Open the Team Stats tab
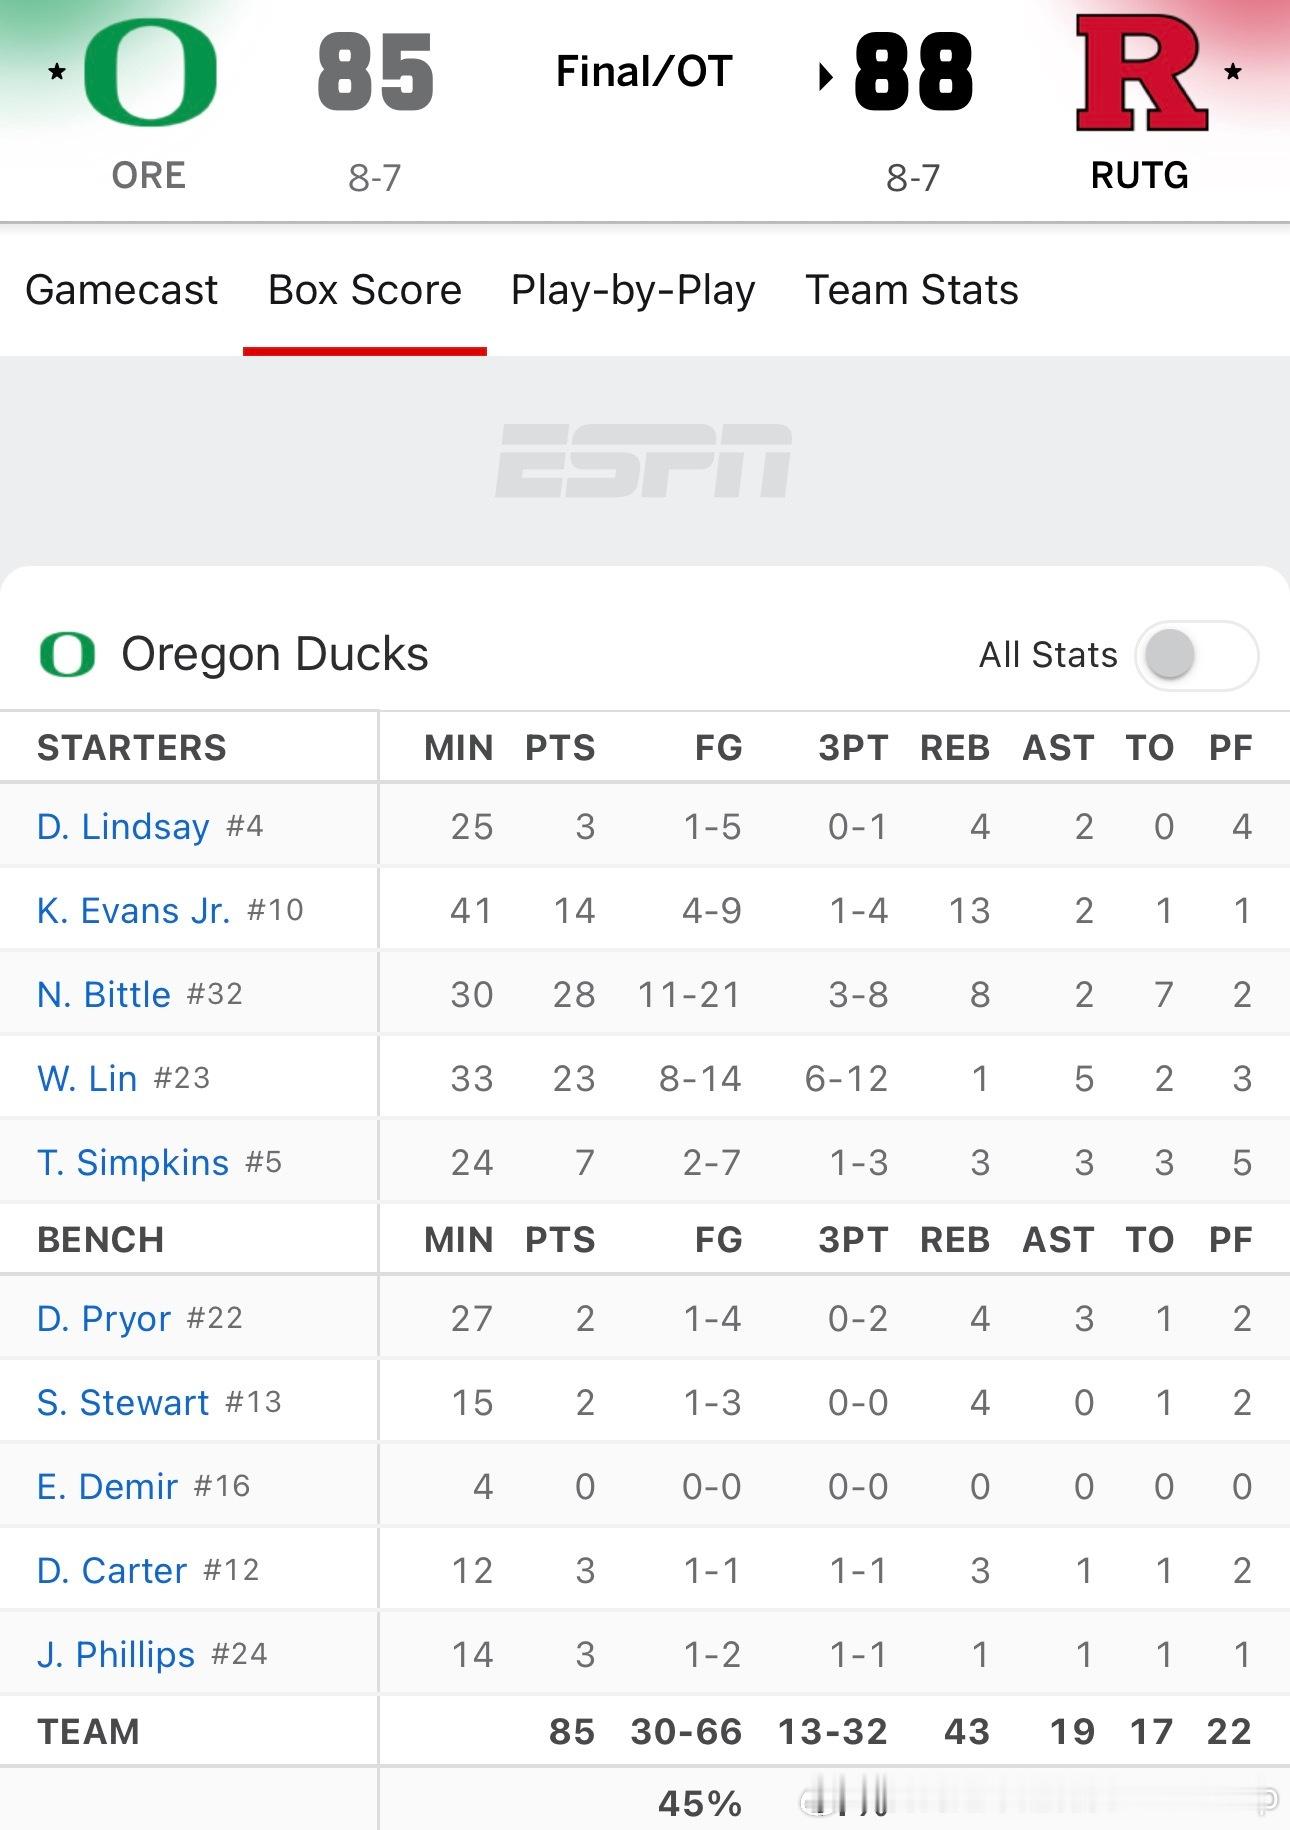 click(x=912, y=290)
